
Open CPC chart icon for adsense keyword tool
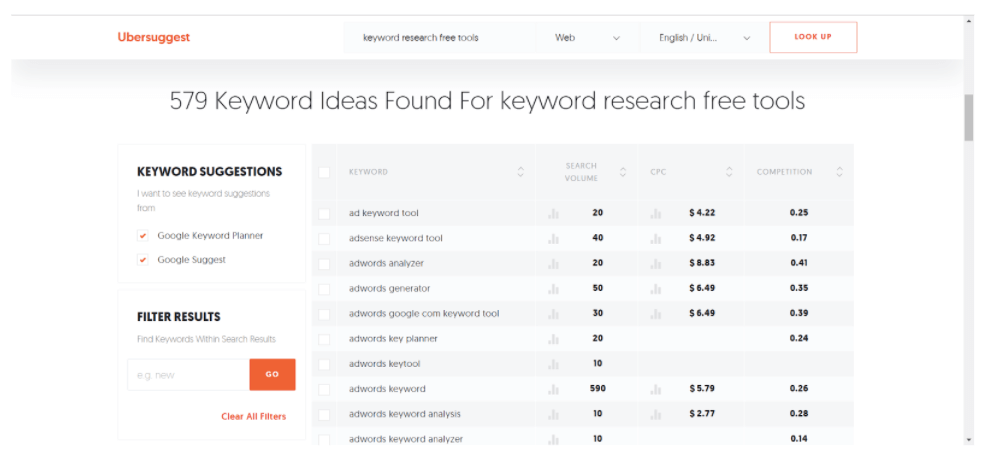pos(656,238)
